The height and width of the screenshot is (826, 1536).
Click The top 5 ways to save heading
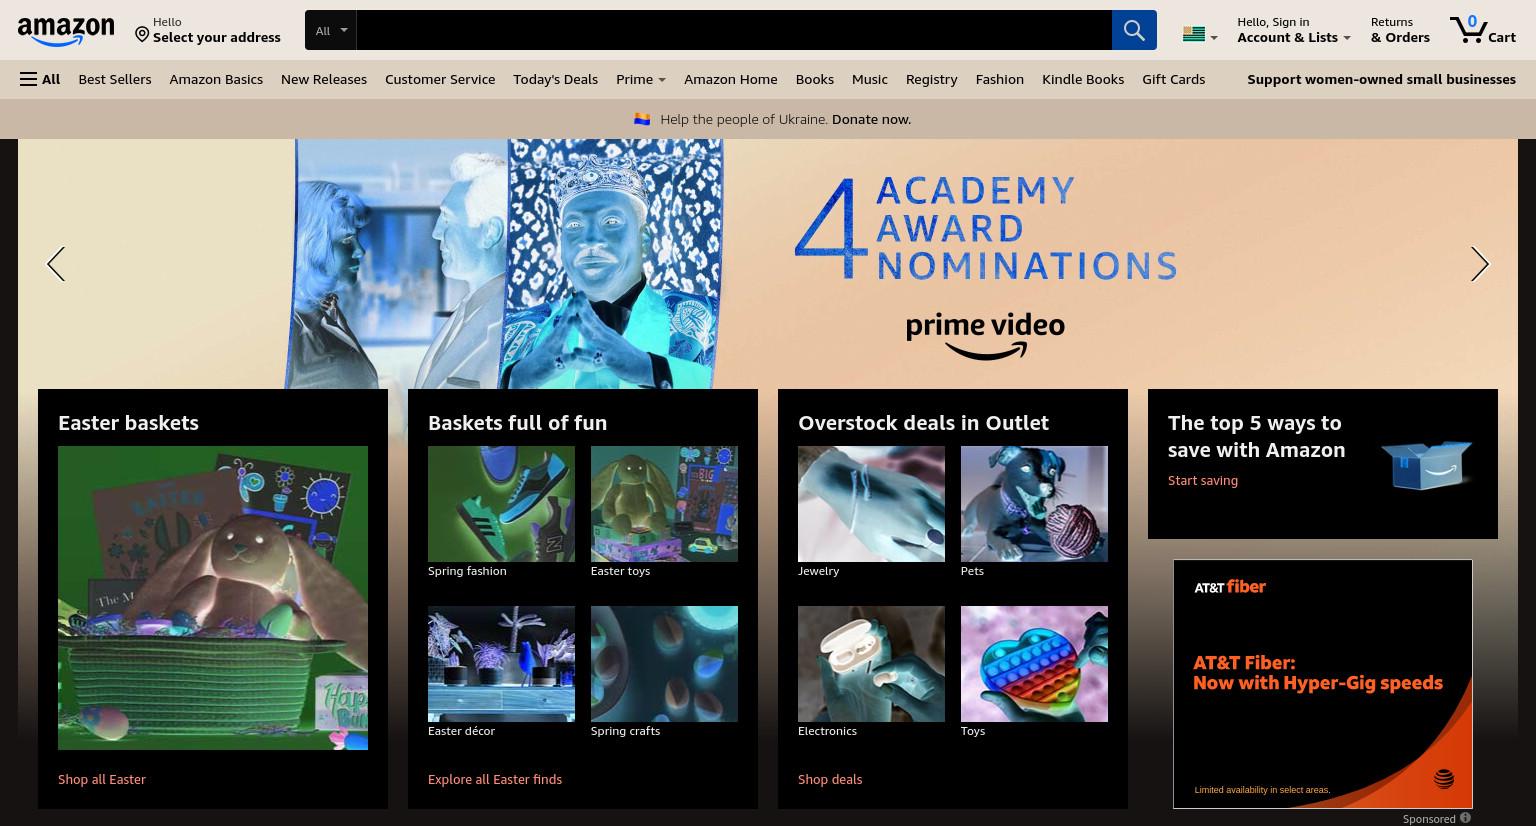pos(1256,436)
